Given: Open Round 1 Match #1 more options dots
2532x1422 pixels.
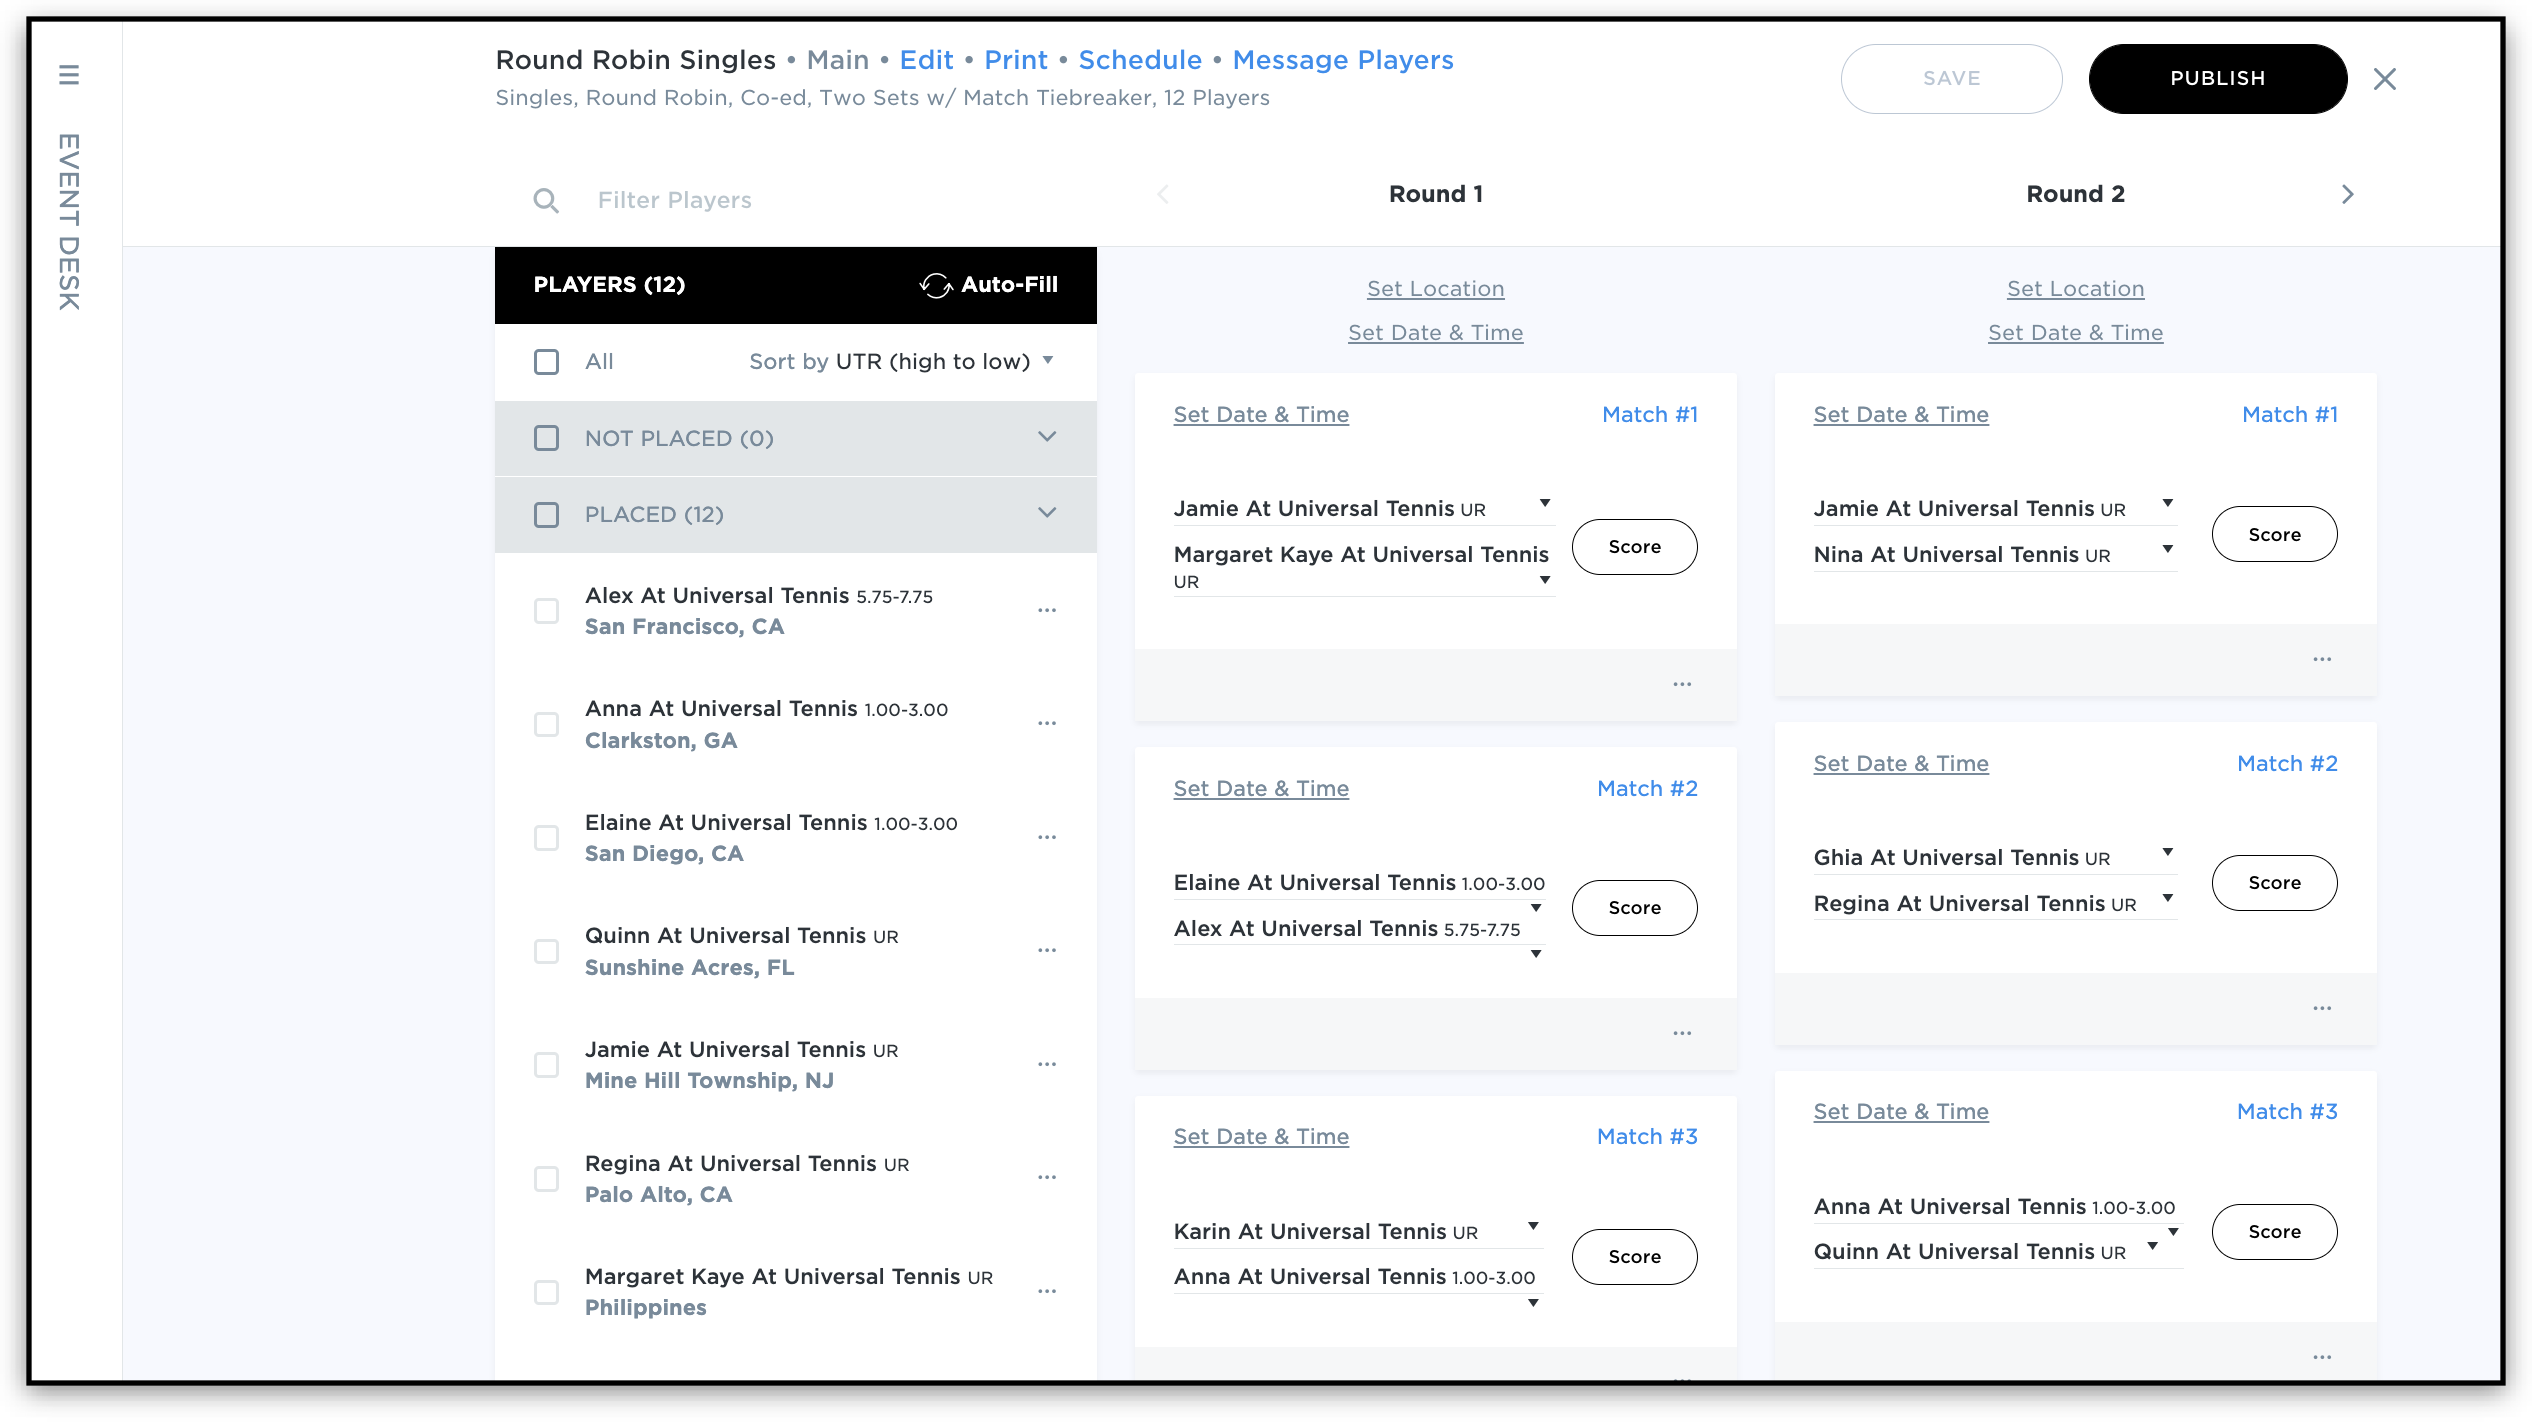Looking at the screenshot, I should click(1682, 684).
